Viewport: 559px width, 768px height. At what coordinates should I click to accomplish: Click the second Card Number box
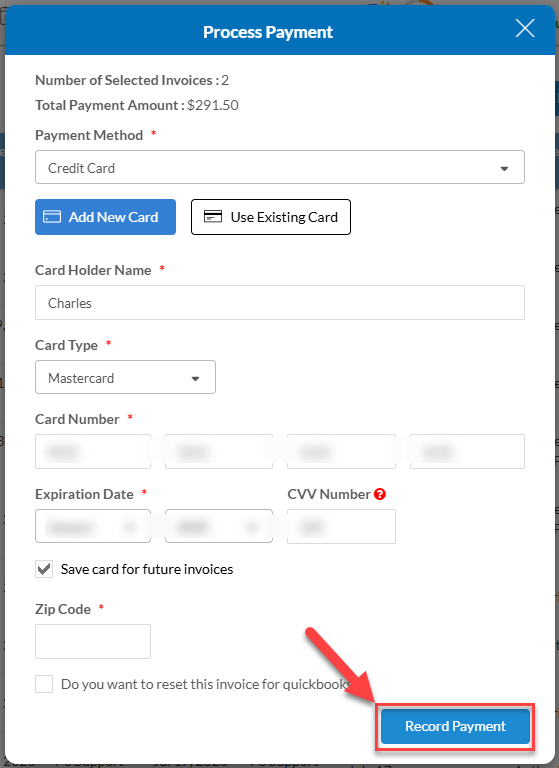point(219,451)
